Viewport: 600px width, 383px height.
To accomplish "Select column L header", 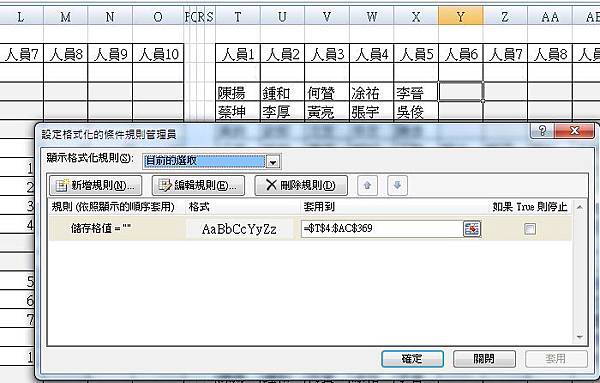I will pos(21,16).
